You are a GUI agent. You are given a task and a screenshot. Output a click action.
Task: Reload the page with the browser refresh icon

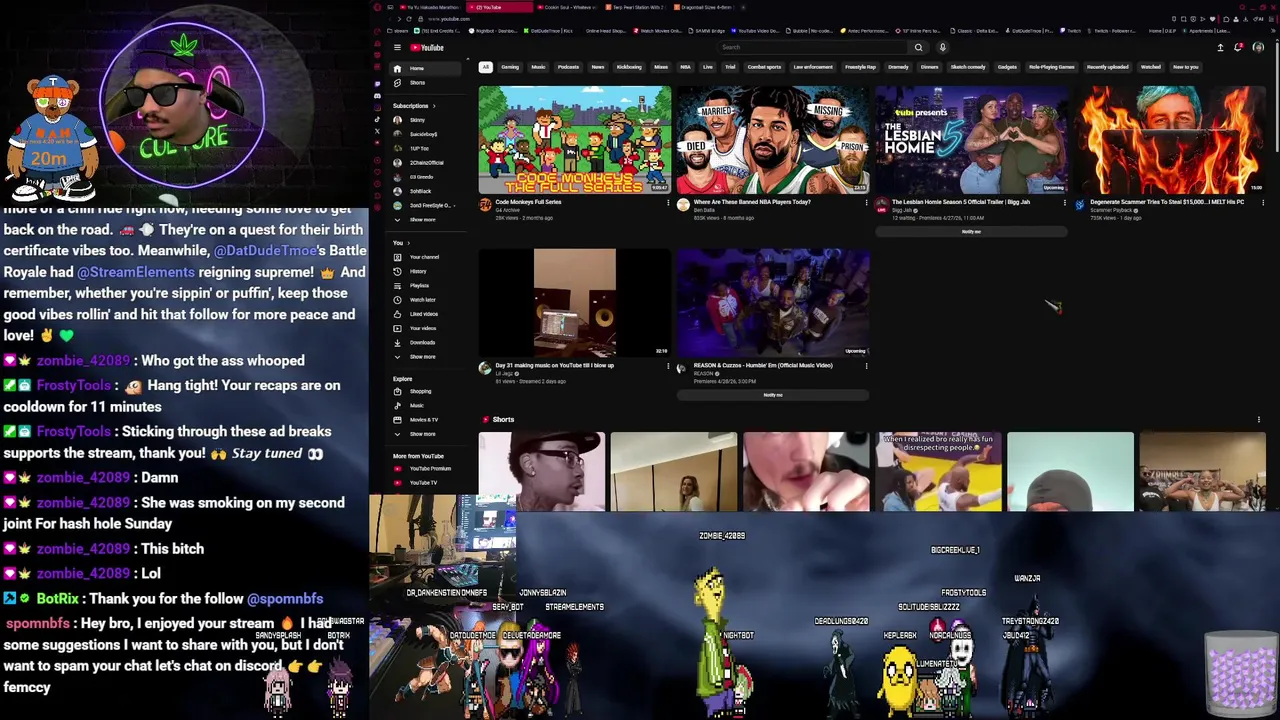point(409,19)
